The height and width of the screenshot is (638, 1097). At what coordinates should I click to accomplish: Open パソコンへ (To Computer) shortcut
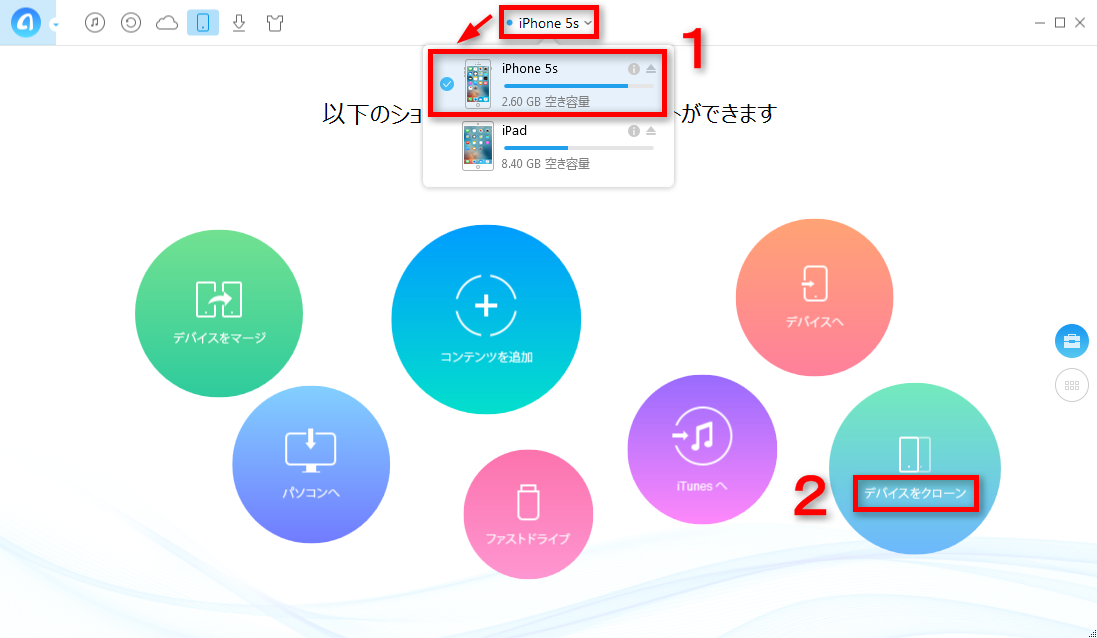click(311, 465)
